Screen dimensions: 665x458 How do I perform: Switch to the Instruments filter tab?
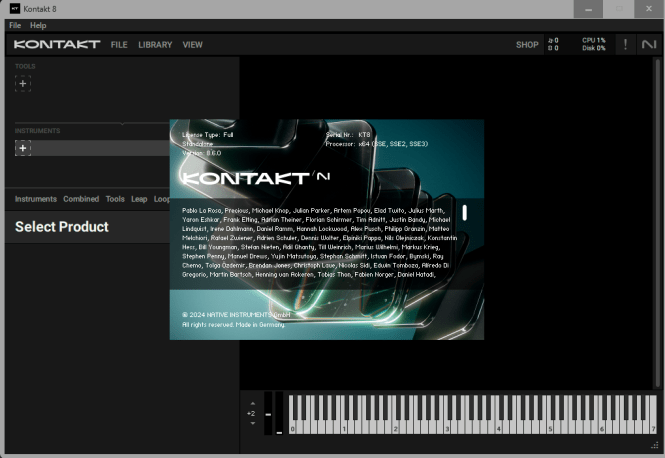pos(36,199)
